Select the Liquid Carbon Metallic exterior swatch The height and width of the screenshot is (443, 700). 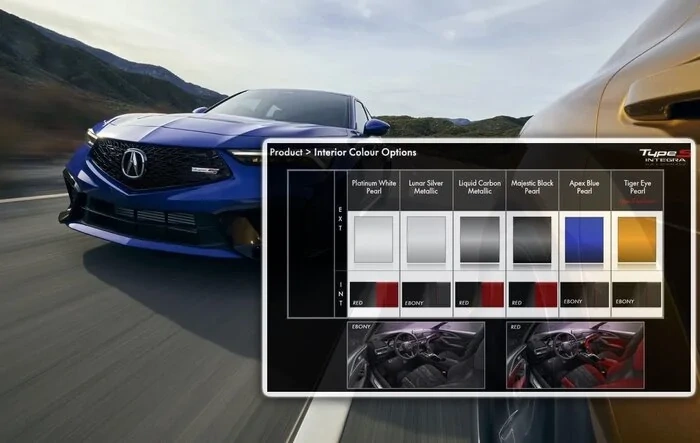[x=479, y=240]
